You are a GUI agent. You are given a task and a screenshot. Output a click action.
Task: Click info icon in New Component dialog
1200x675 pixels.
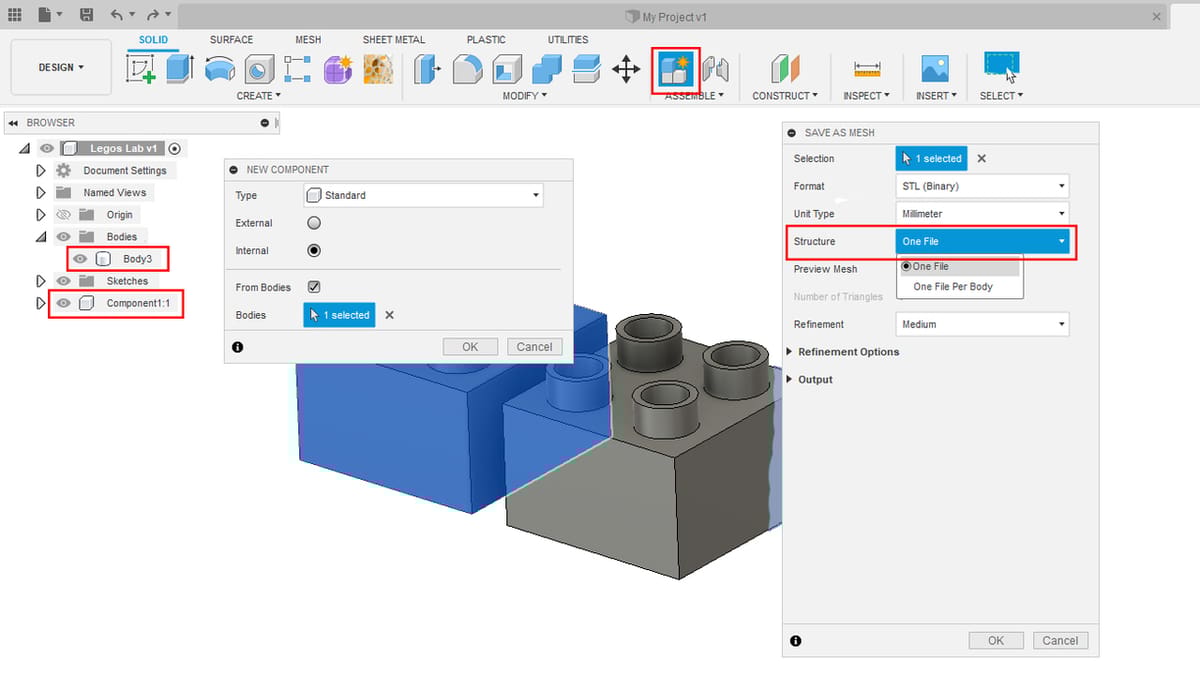tap(237, 347)
